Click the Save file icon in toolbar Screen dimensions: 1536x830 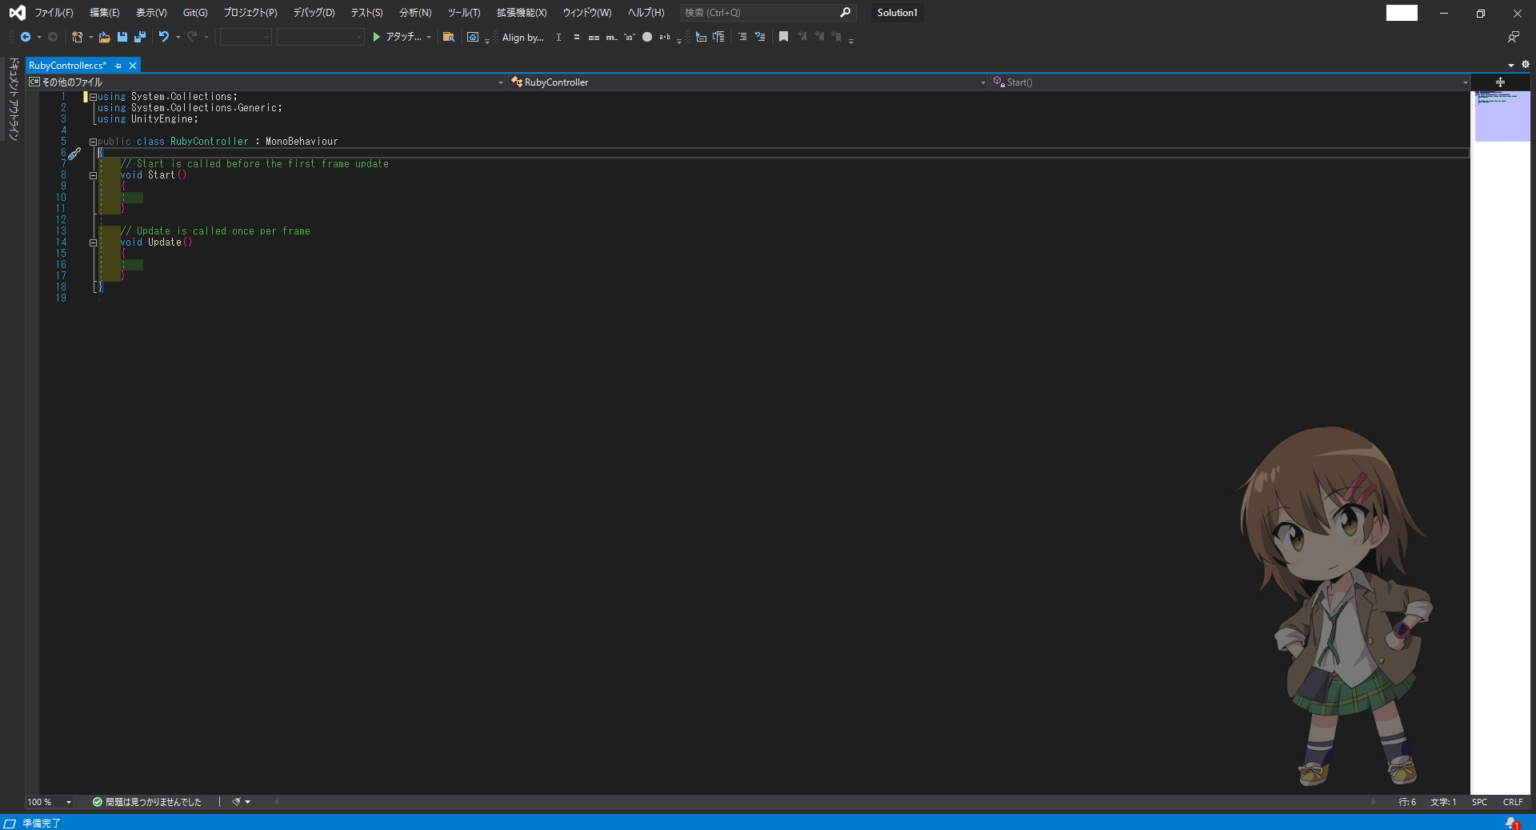point(122,37)
